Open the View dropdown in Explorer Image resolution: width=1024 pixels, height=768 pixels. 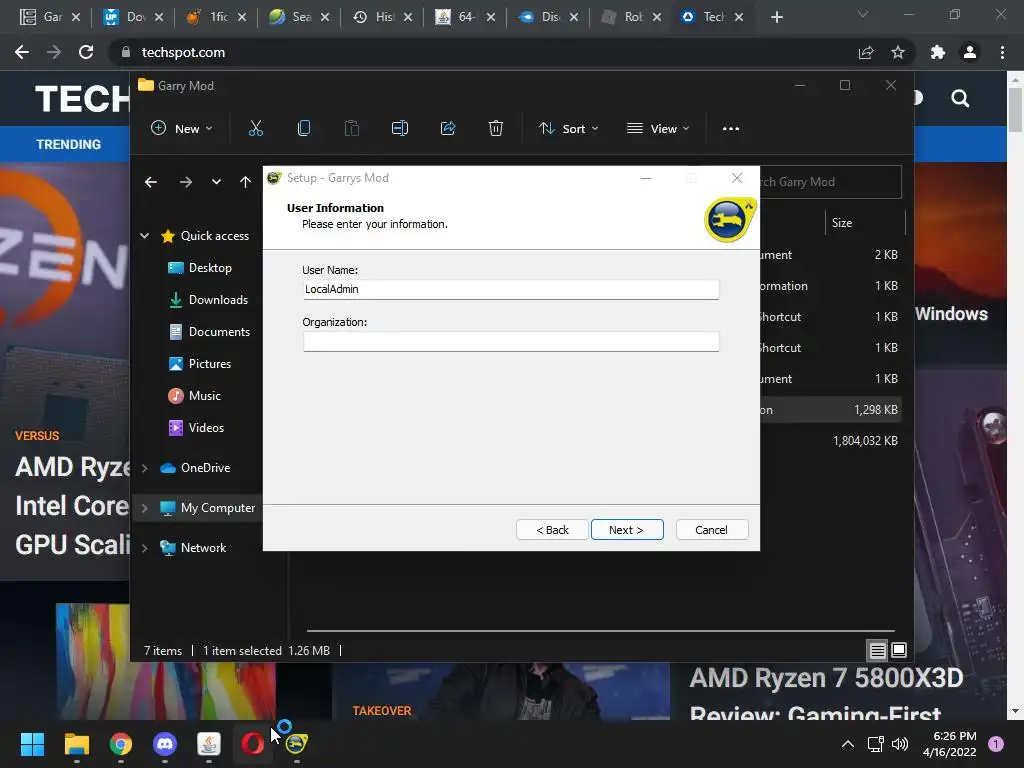[658, 129]
